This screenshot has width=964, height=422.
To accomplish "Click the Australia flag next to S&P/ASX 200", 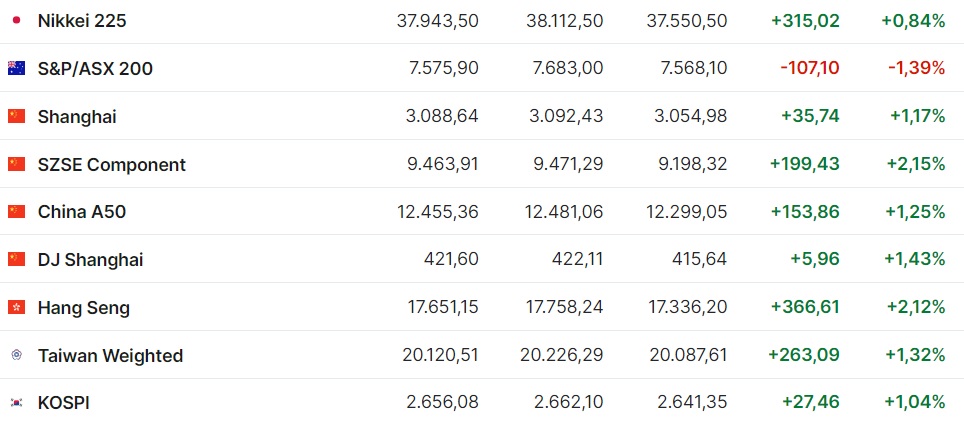I will (x=16, y=68).
